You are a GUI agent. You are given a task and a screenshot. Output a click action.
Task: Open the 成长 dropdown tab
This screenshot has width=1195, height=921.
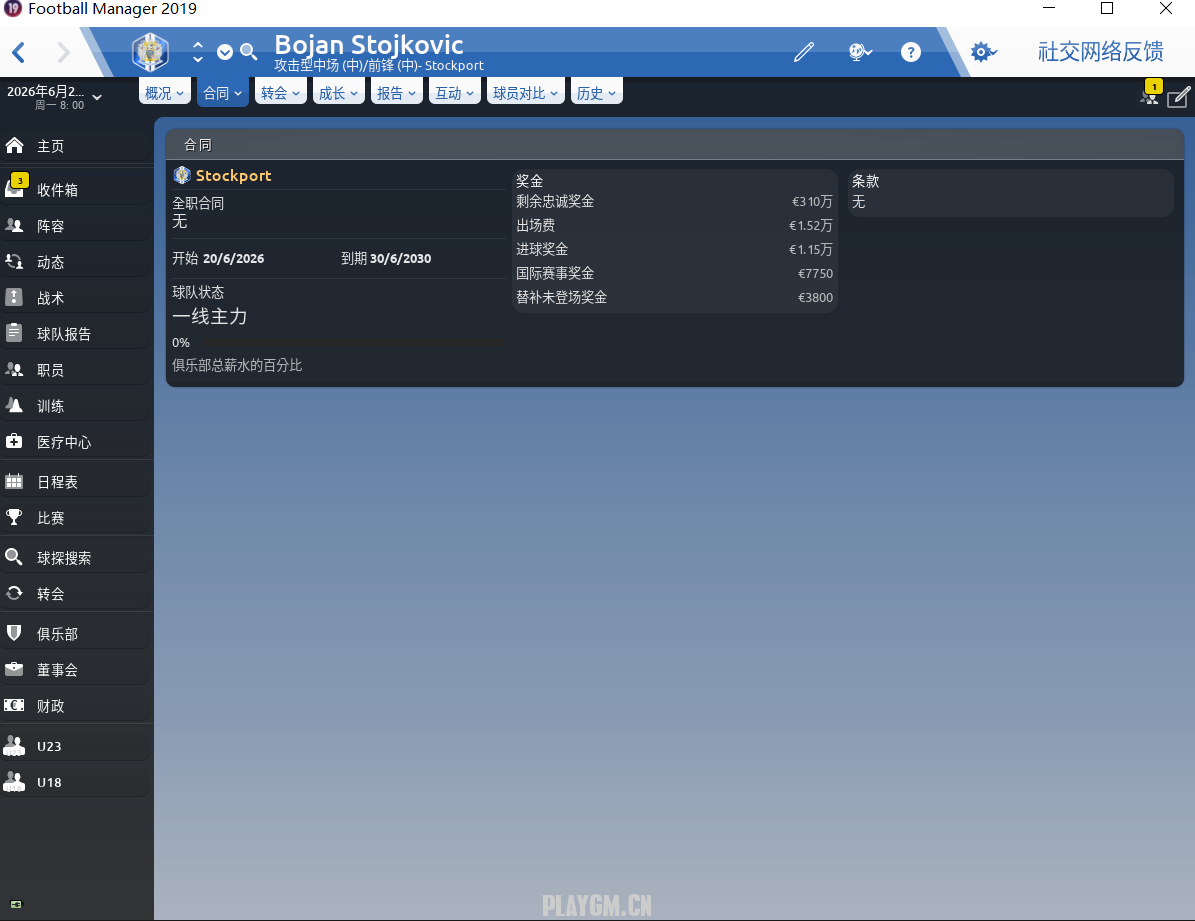(338, 92)
